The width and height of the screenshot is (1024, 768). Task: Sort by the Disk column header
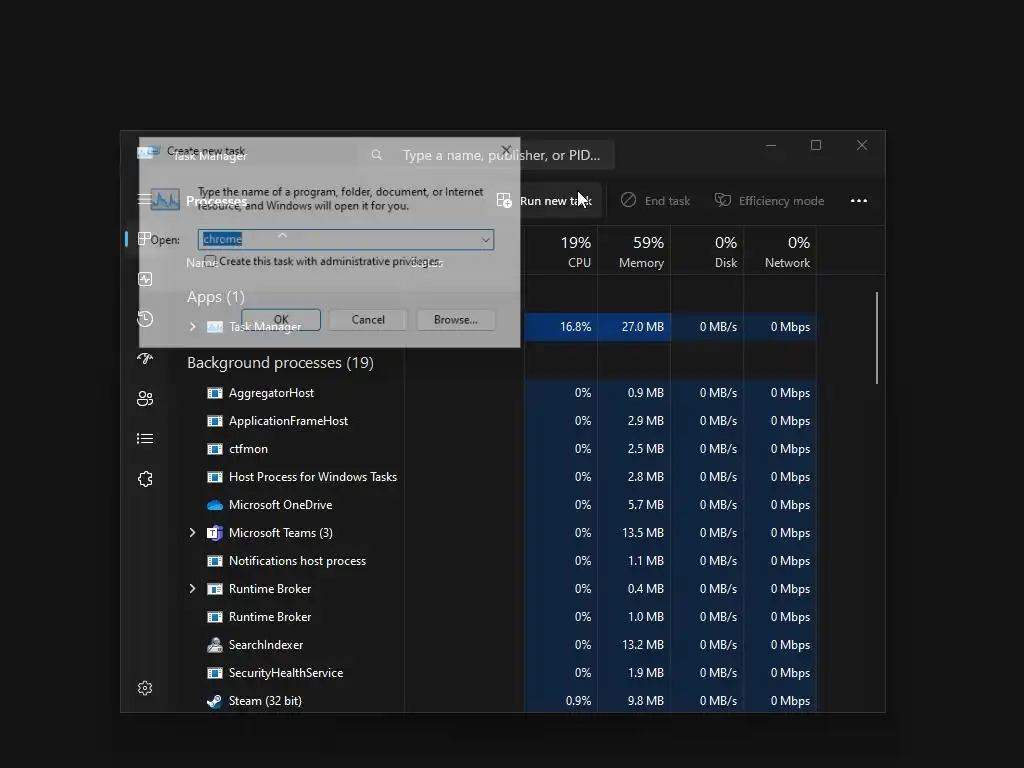[x=707, y=251]
